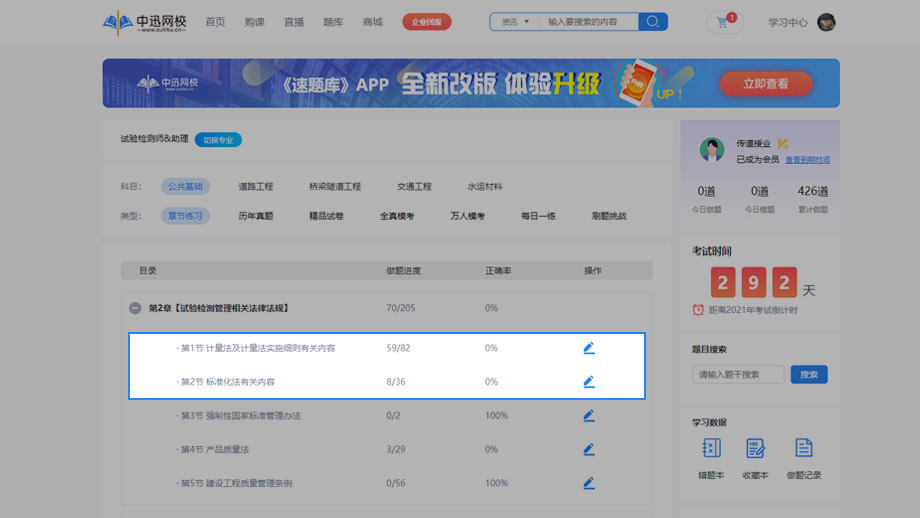Click the edit pencil for 第1节 计量法

point(589,348)
